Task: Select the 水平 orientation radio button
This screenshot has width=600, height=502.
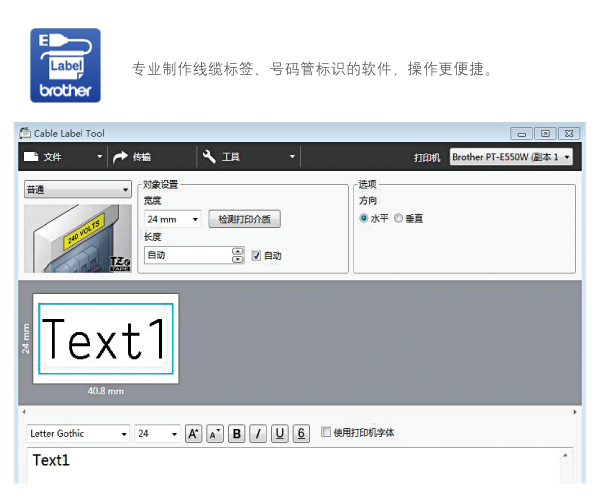Action: 364,217
